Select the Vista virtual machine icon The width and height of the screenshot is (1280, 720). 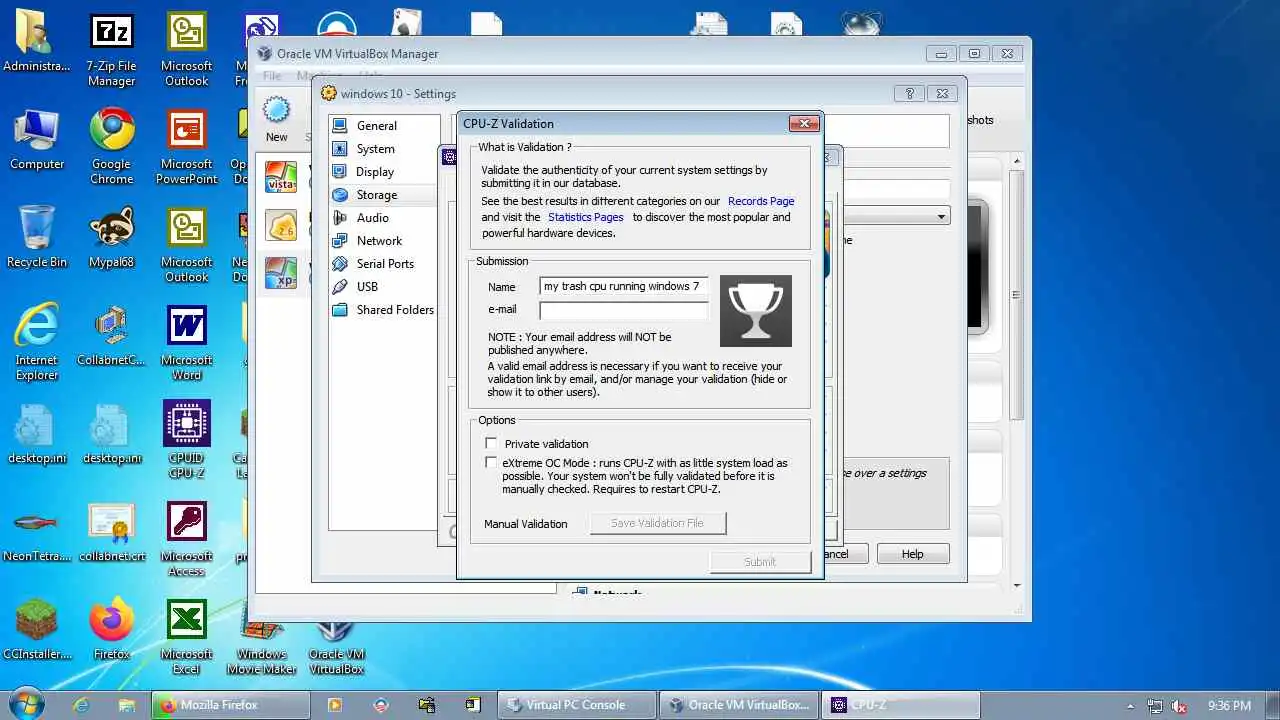pos(280,177)
